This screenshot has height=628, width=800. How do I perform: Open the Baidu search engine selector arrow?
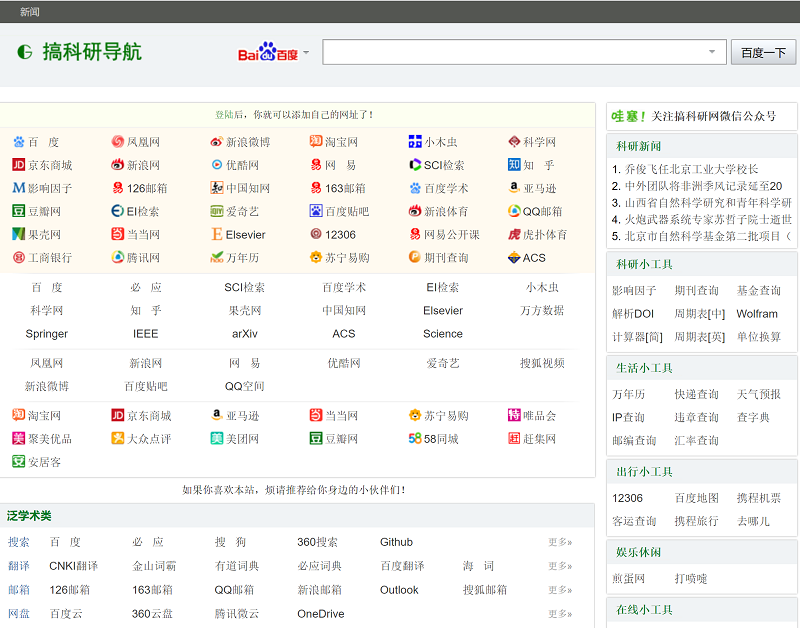pos(306,52)
